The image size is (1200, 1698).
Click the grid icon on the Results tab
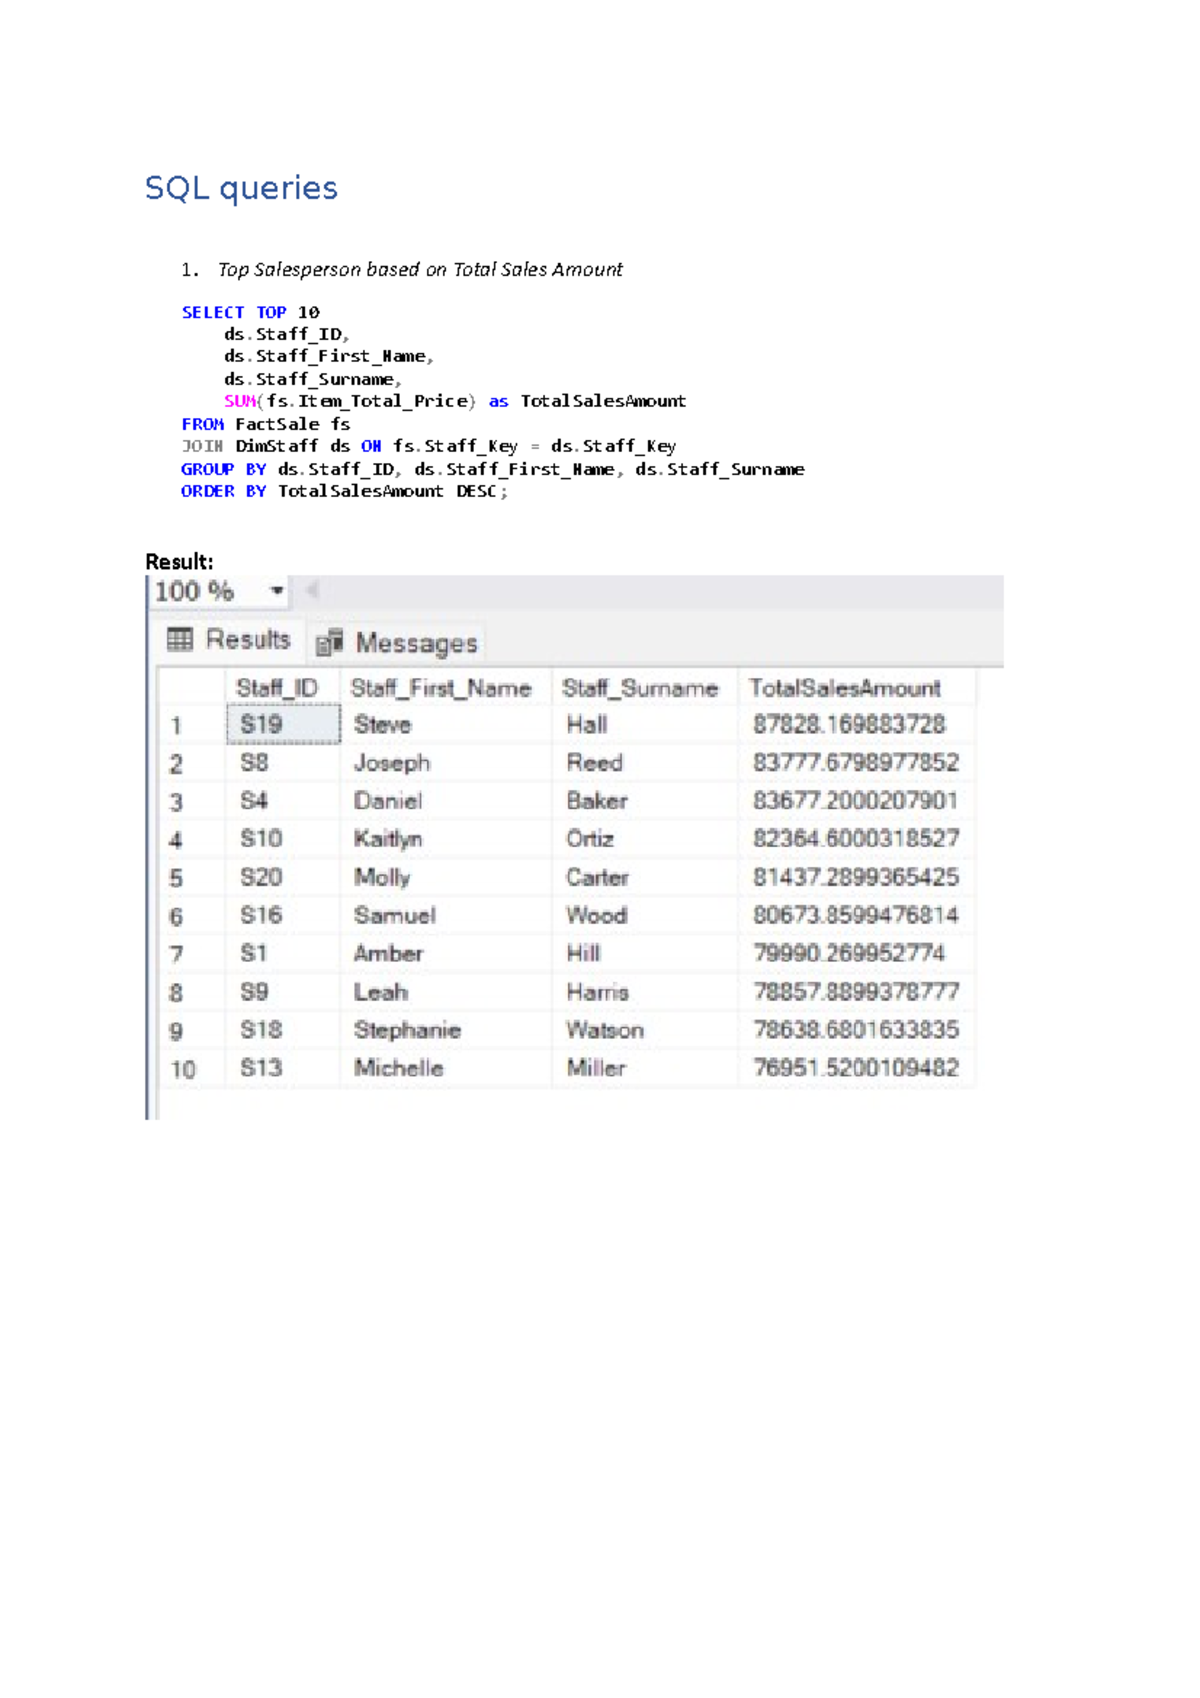point(180,640)
